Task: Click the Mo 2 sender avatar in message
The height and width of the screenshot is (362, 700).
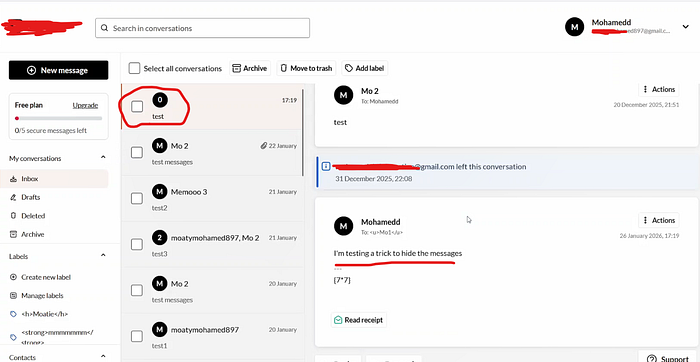Action: [x=343, y=95]
